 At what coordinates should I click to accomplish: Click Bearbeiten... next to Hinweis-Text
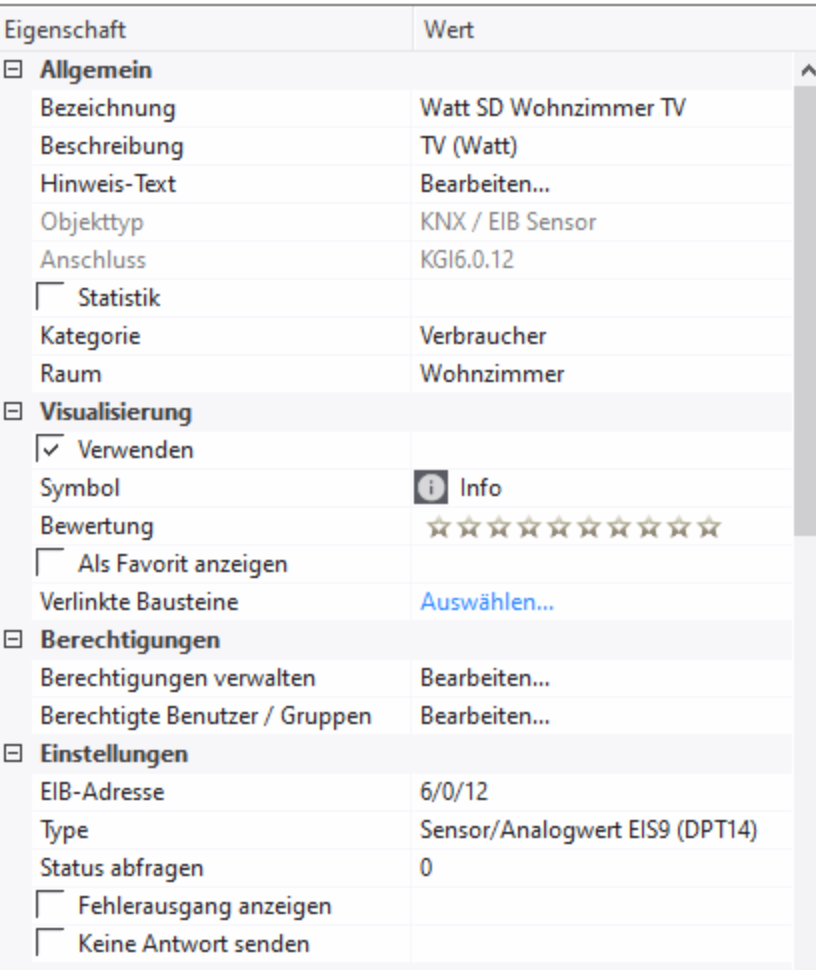(x=485, y=184)
